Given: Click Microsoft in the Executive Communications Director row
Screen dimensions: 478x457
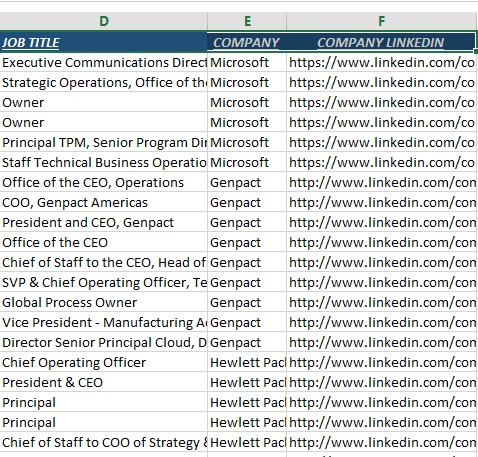Looking at the screenshot, I should pos(247,62).
